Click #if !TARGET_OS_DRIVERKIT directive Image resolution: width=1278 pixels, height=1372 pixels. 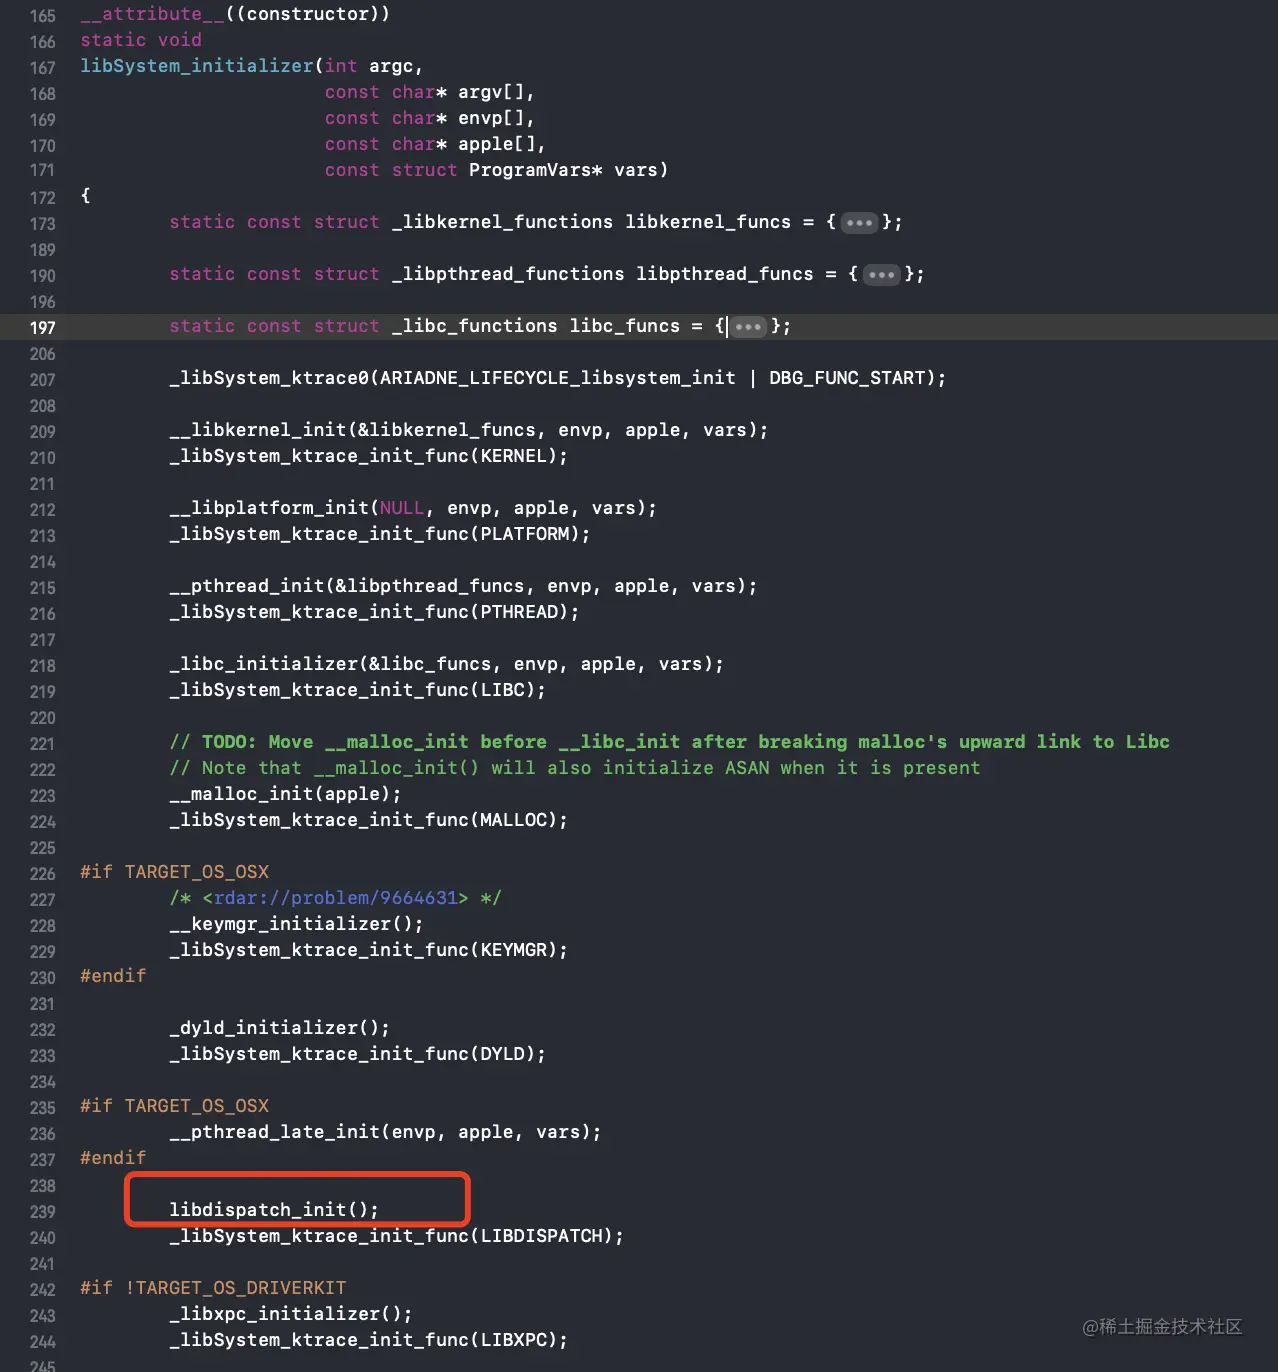tap(213, 1288)
